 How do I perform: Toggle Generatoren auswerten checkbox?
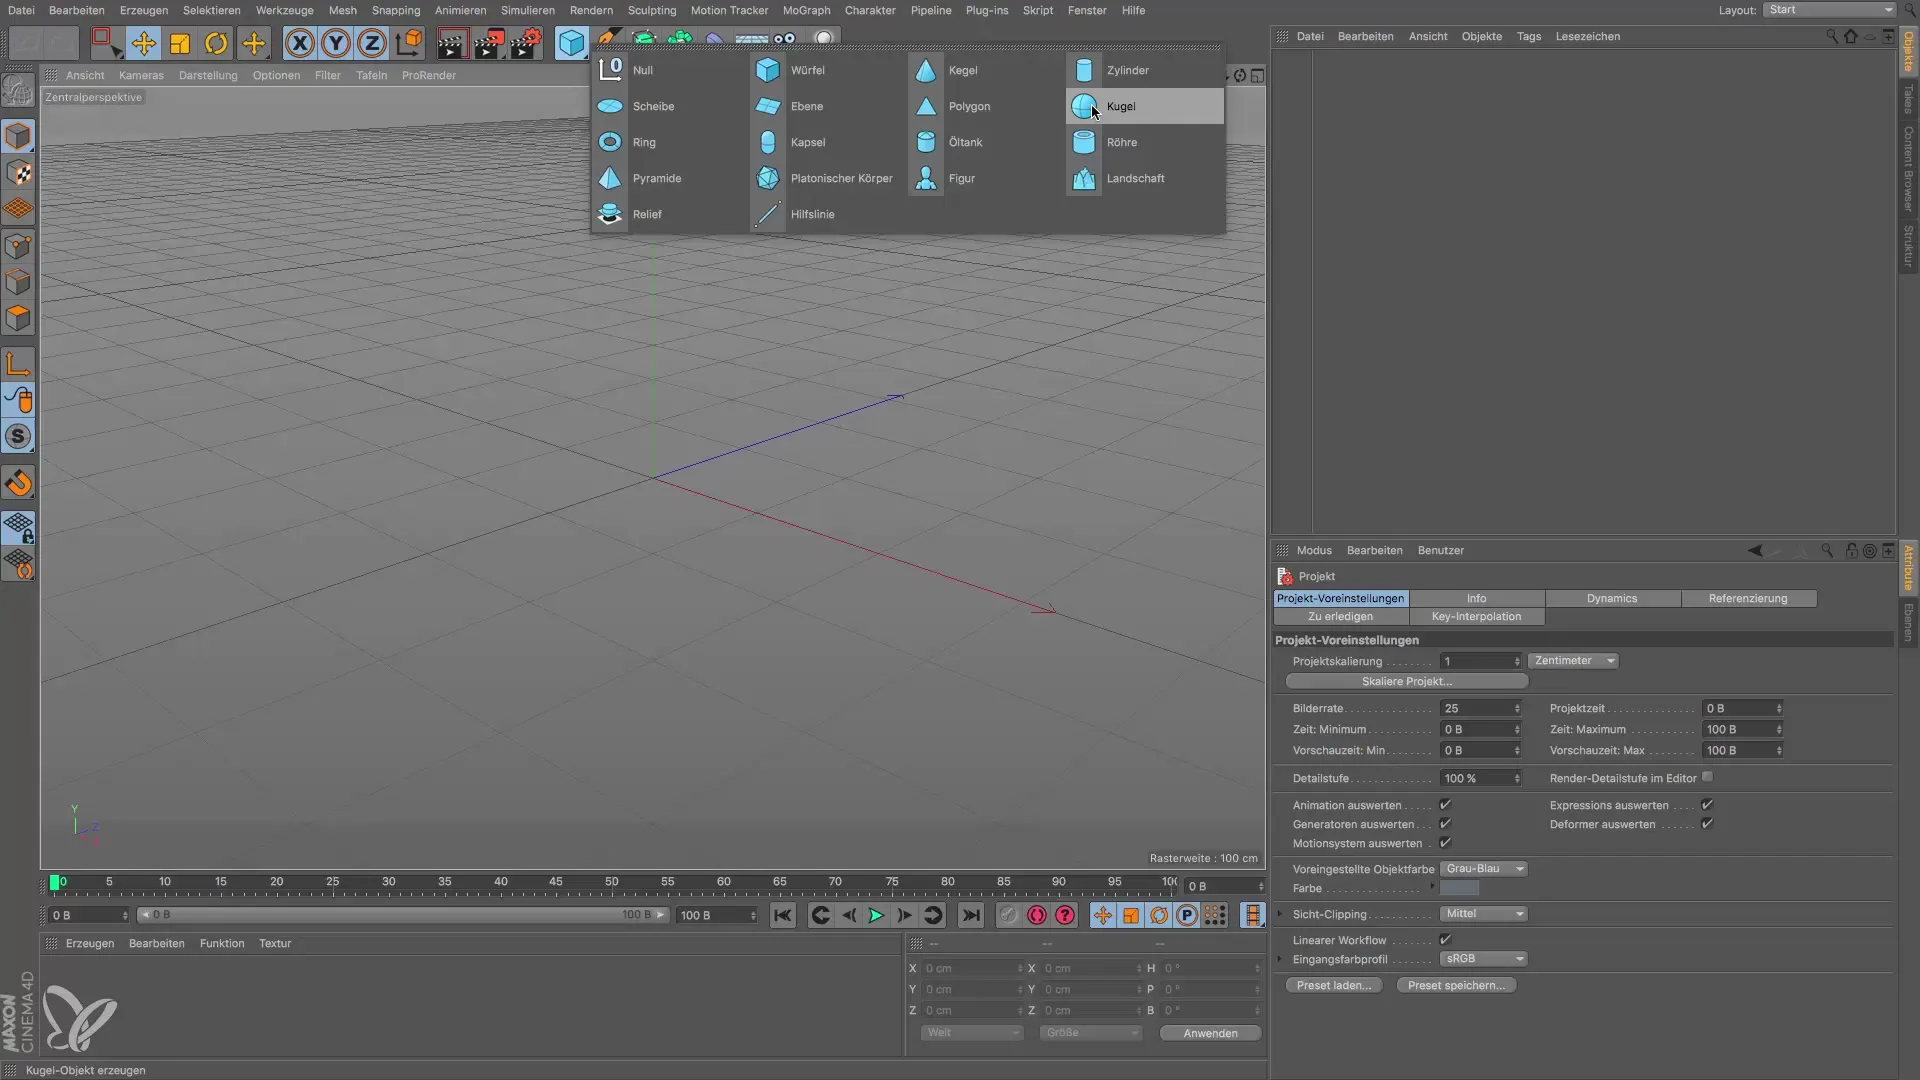click(1445, 824)
